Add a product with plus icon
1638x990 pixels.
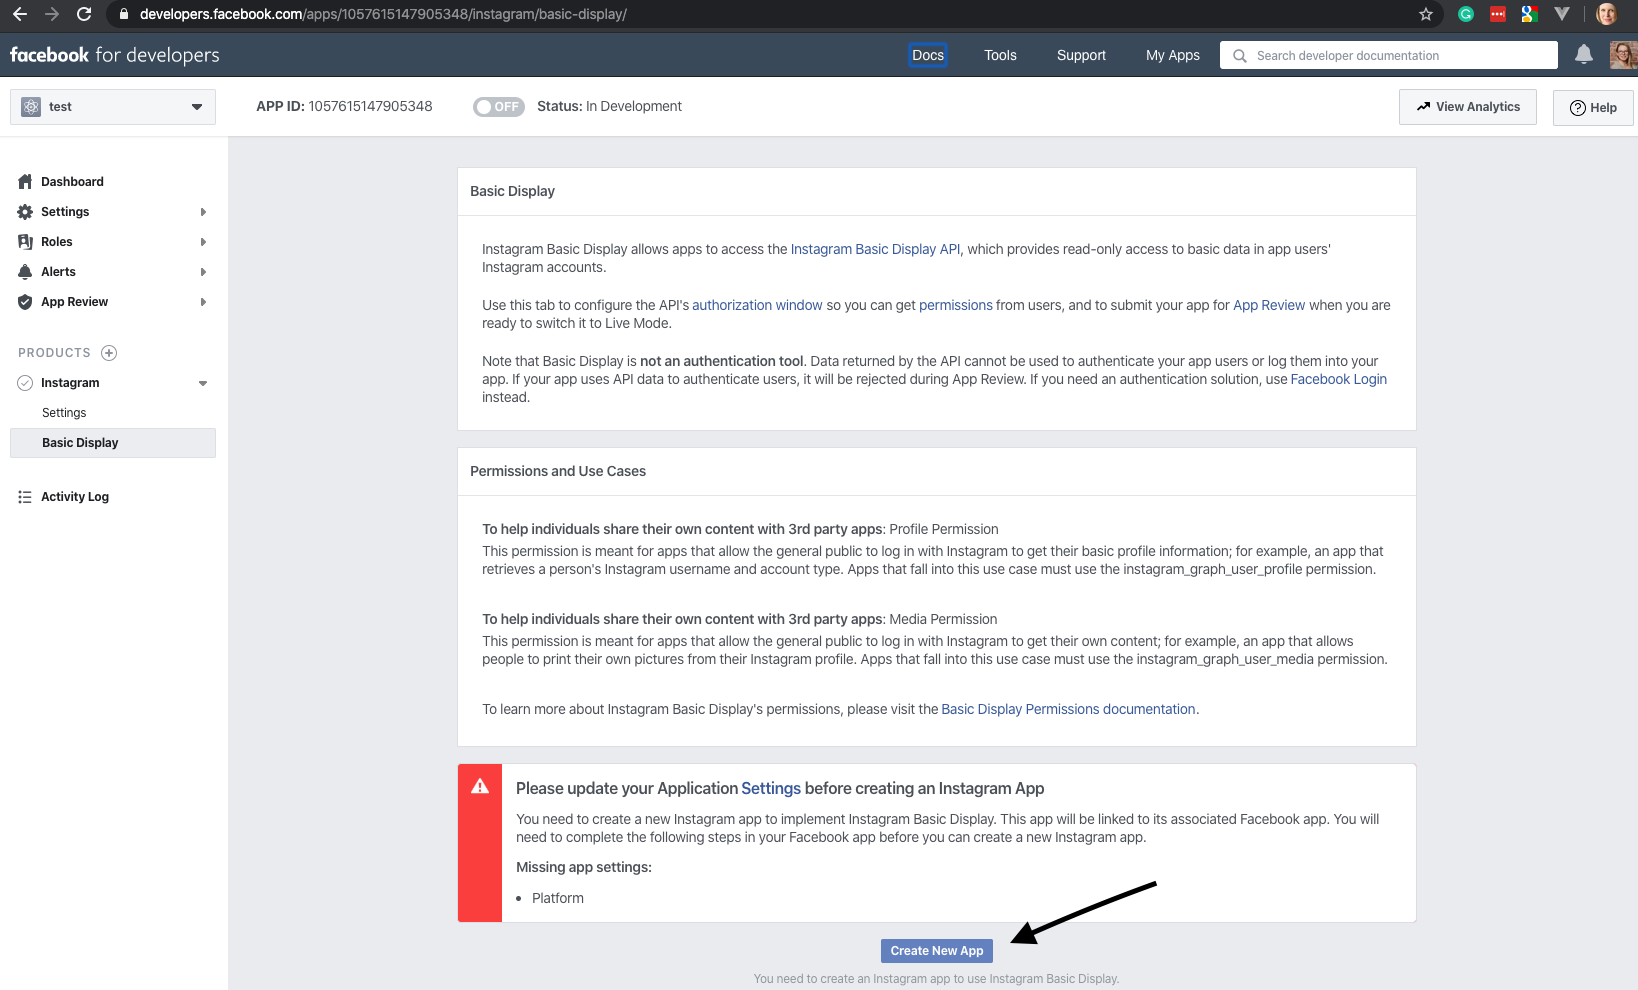(x=109, y=353)
